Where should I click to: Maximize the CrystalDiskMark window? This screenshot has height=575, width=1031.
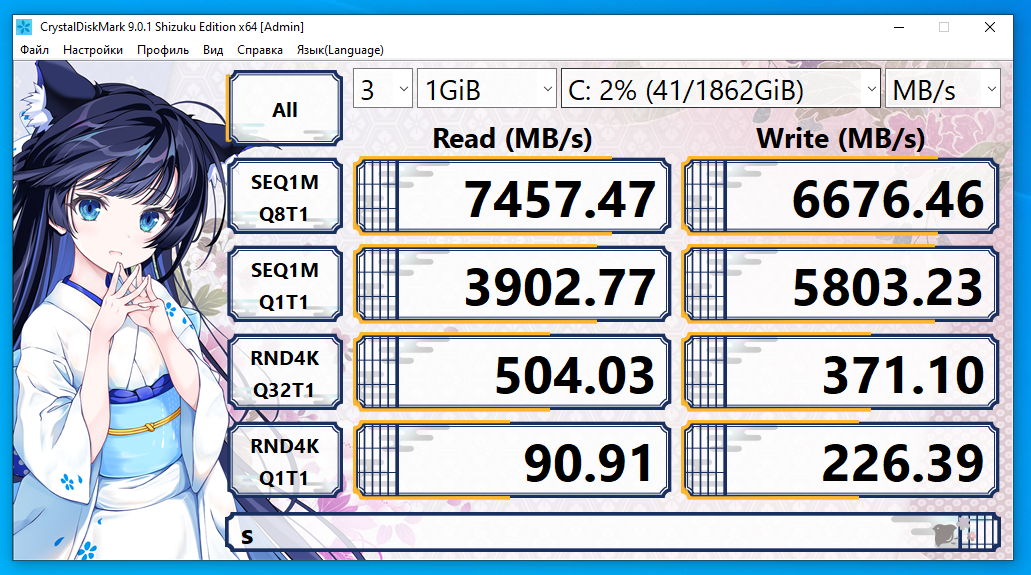[944, 27]
